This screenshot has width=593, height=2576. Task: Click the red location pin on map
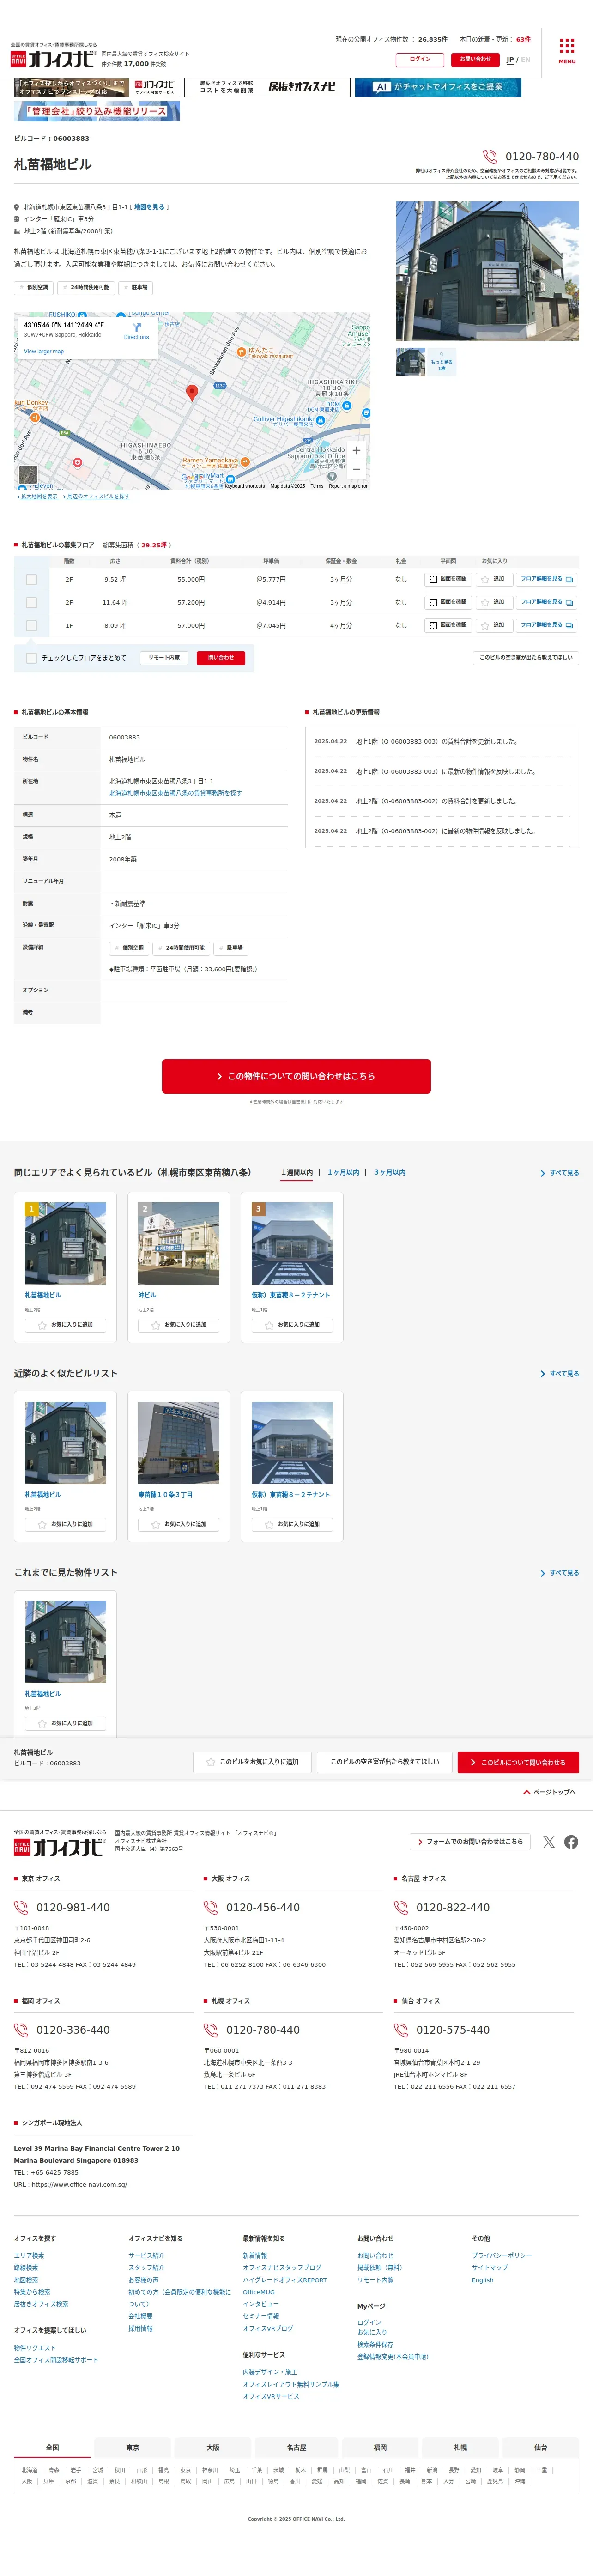click(x=192, y=393)
